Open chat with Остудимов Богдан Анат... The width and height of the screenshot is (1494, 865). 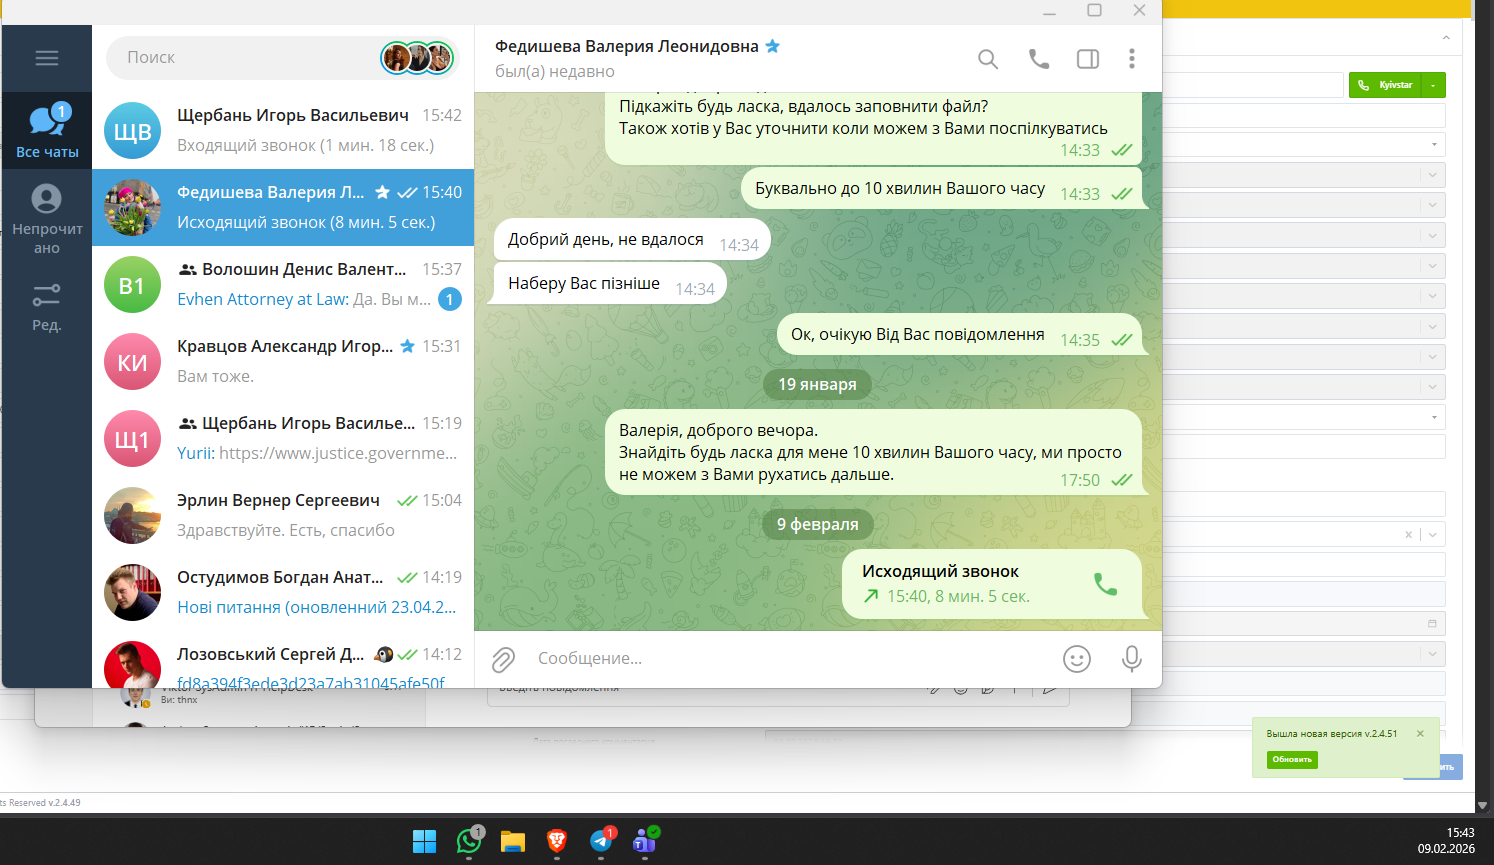coord(283,592)
